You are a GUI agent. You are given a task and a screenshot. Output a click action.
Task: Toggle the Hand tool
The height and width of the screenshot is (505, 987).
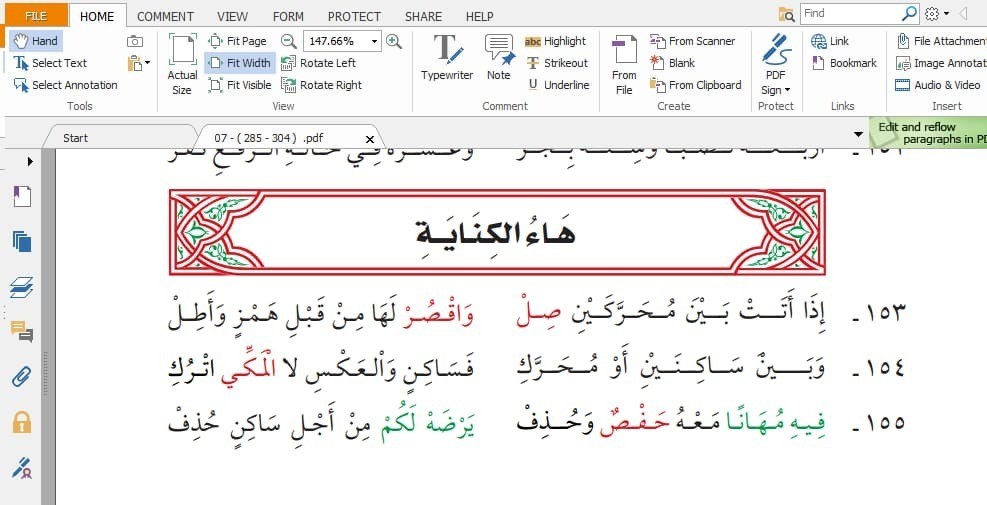pyautogui.click(x=35, y=41)
